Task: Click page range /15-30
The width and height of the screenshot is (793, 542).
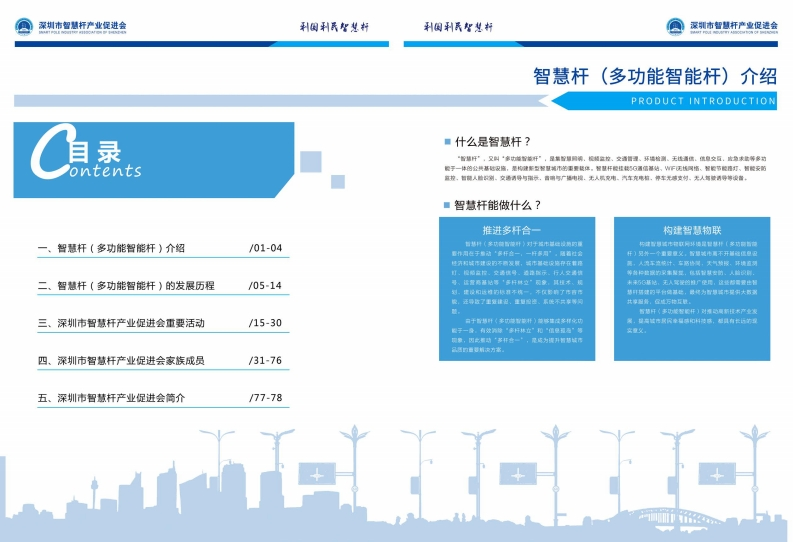Action: point(266,323)
